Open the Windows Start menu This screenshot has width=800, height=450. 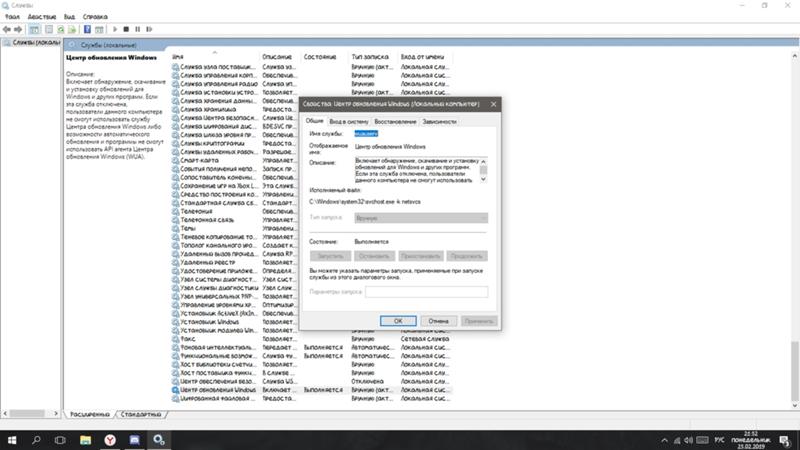point(12,440)
